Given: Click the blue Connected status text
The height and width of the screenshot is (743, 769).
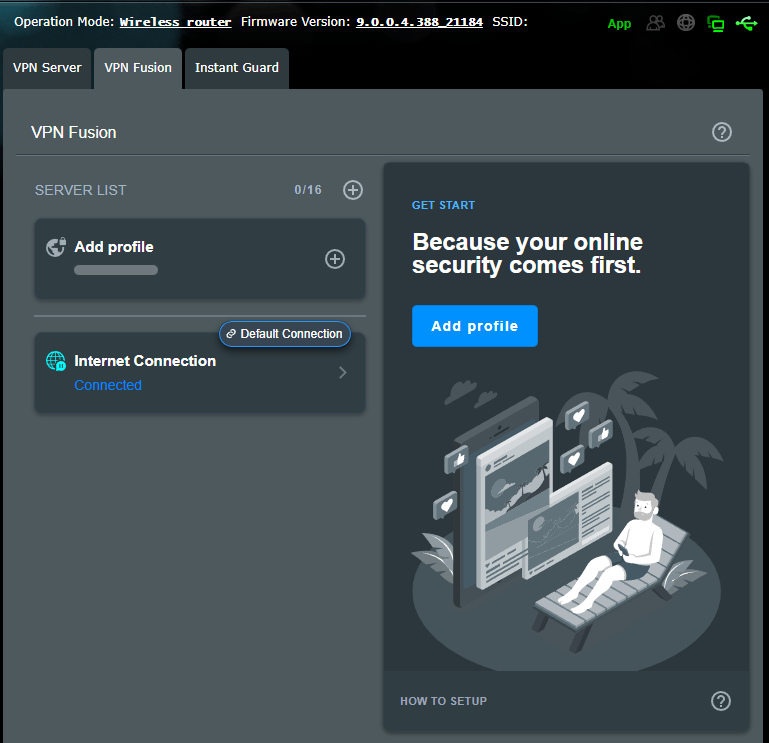Looking at the screenshot, I should (x=108, y=385).
